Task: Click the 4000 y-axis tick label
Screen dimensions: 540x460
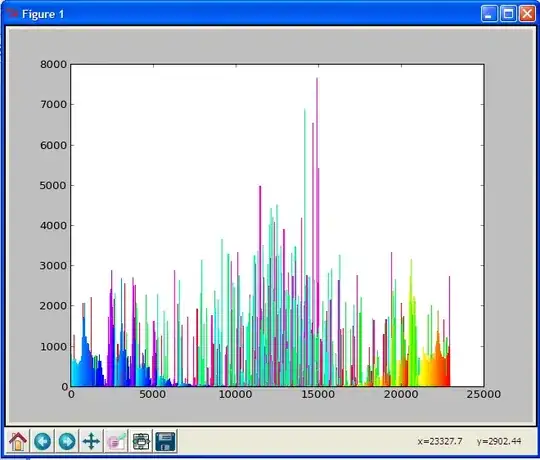Action: (x=53, y=226)
